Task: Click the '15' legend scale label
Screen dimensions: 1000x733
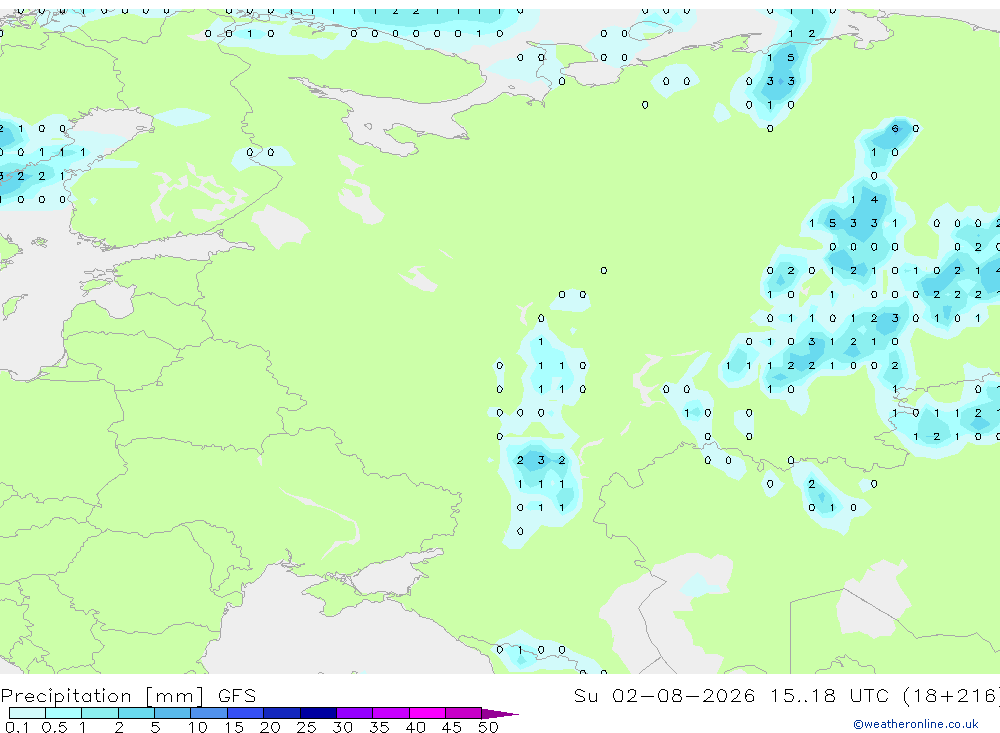Action: (233, 727)
